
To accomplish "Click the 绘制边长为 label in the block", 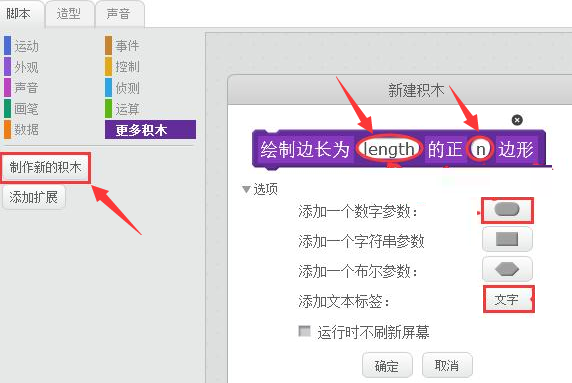I will click(305, 149).
